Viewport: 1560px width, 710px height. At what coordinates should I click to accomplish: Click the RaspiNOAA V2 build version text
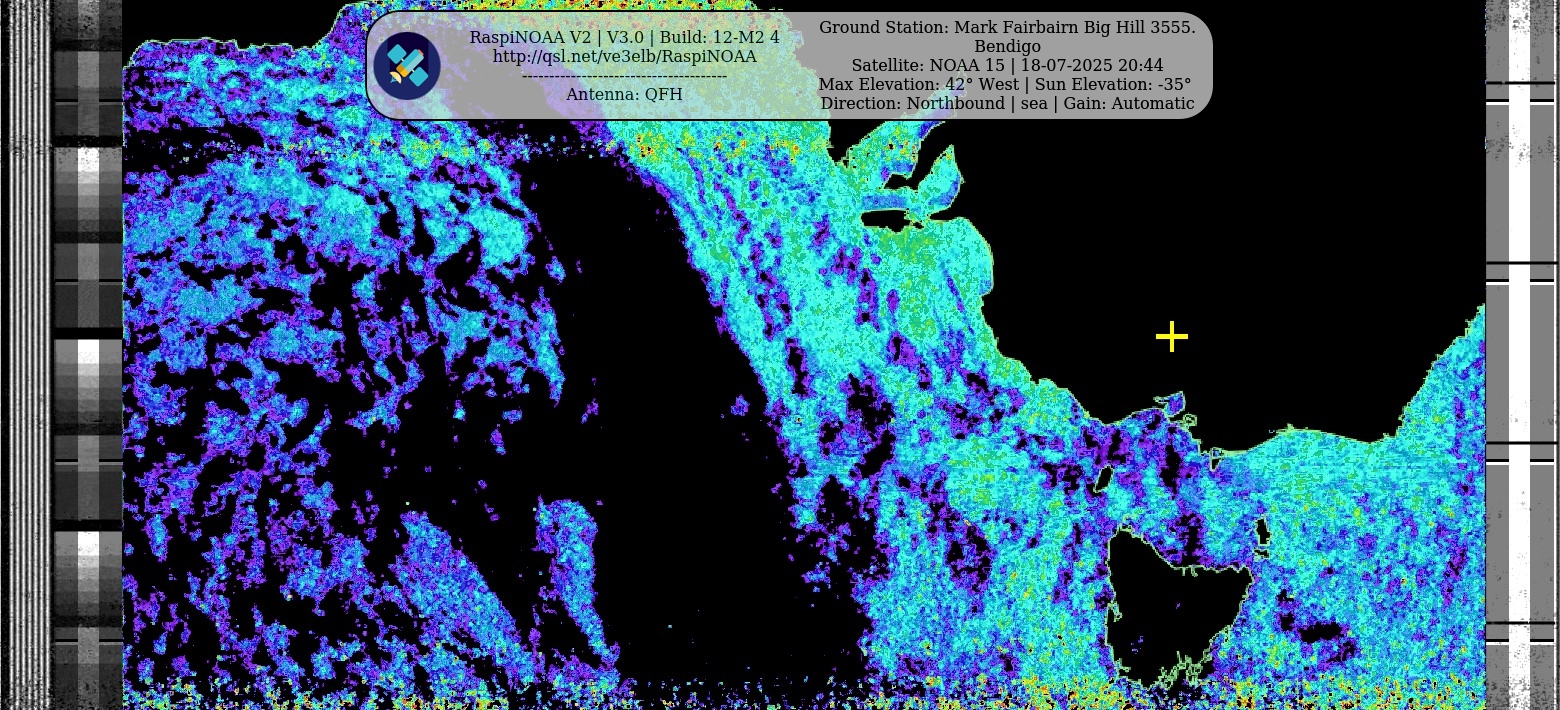coord(624,38)
